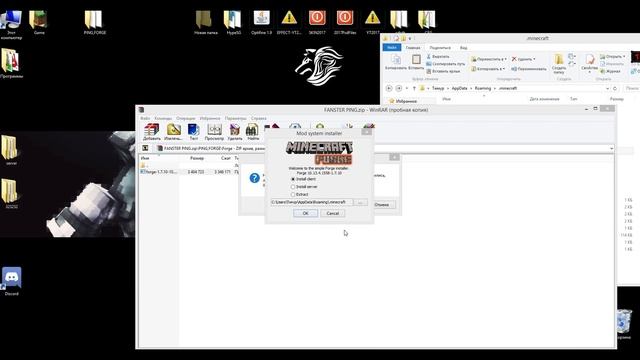Click Журнал in Explorer ribbon
Image resolution: width=640 pixels, height=360 pixels.
(610, 71)
